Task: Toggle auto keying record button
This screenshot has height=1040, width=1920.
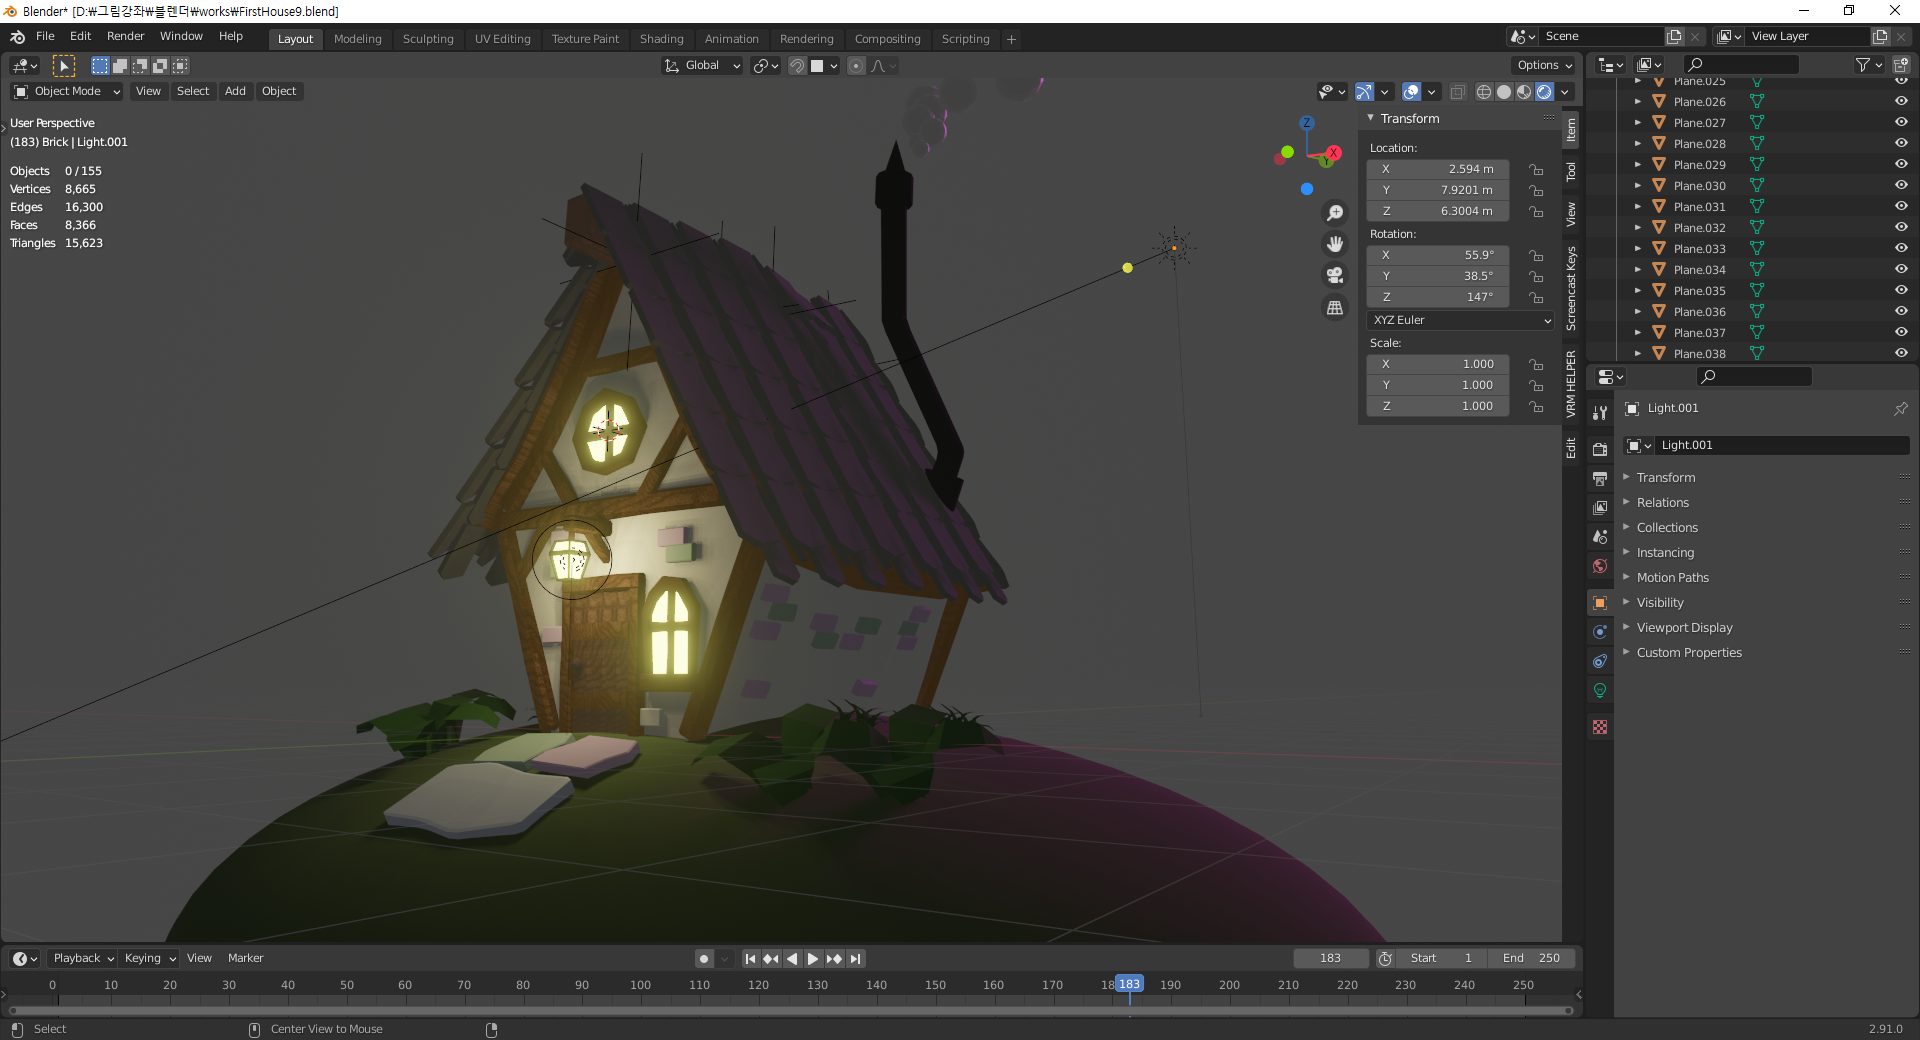Action: click(704, 959)
